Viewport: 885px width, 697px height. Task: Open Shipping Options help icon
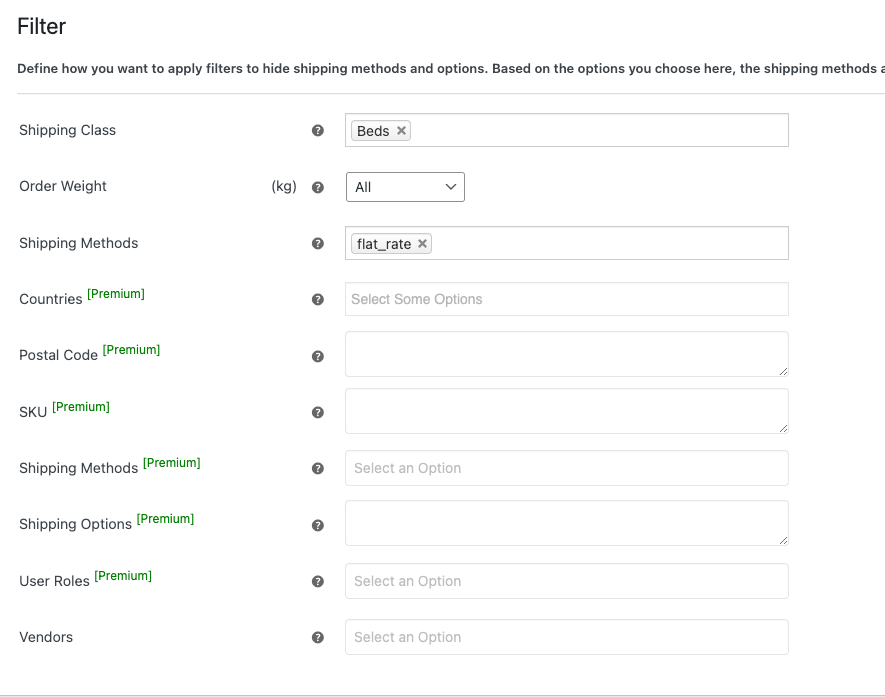318,525
